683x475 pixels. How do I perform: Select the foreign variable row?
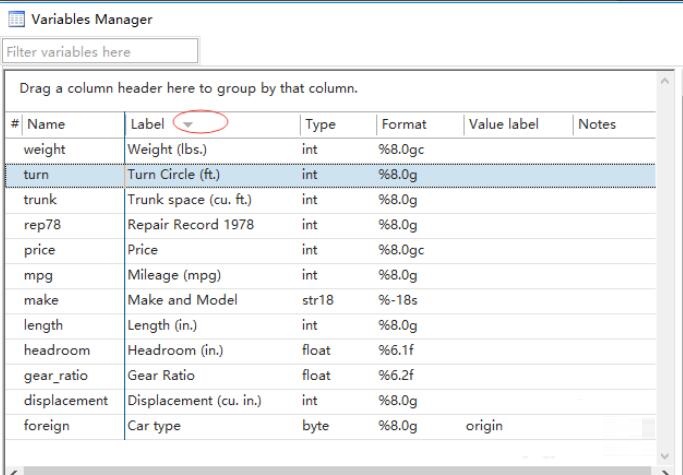[46, 426]
